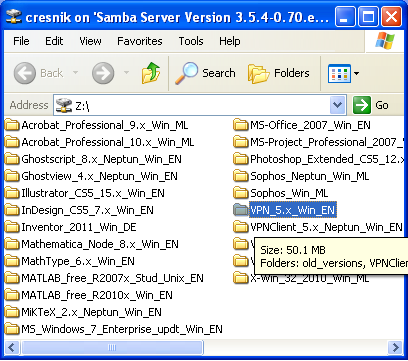This screenshot has height=361, width=408.
Task: Open the View menu
Action: click(90, 41)
